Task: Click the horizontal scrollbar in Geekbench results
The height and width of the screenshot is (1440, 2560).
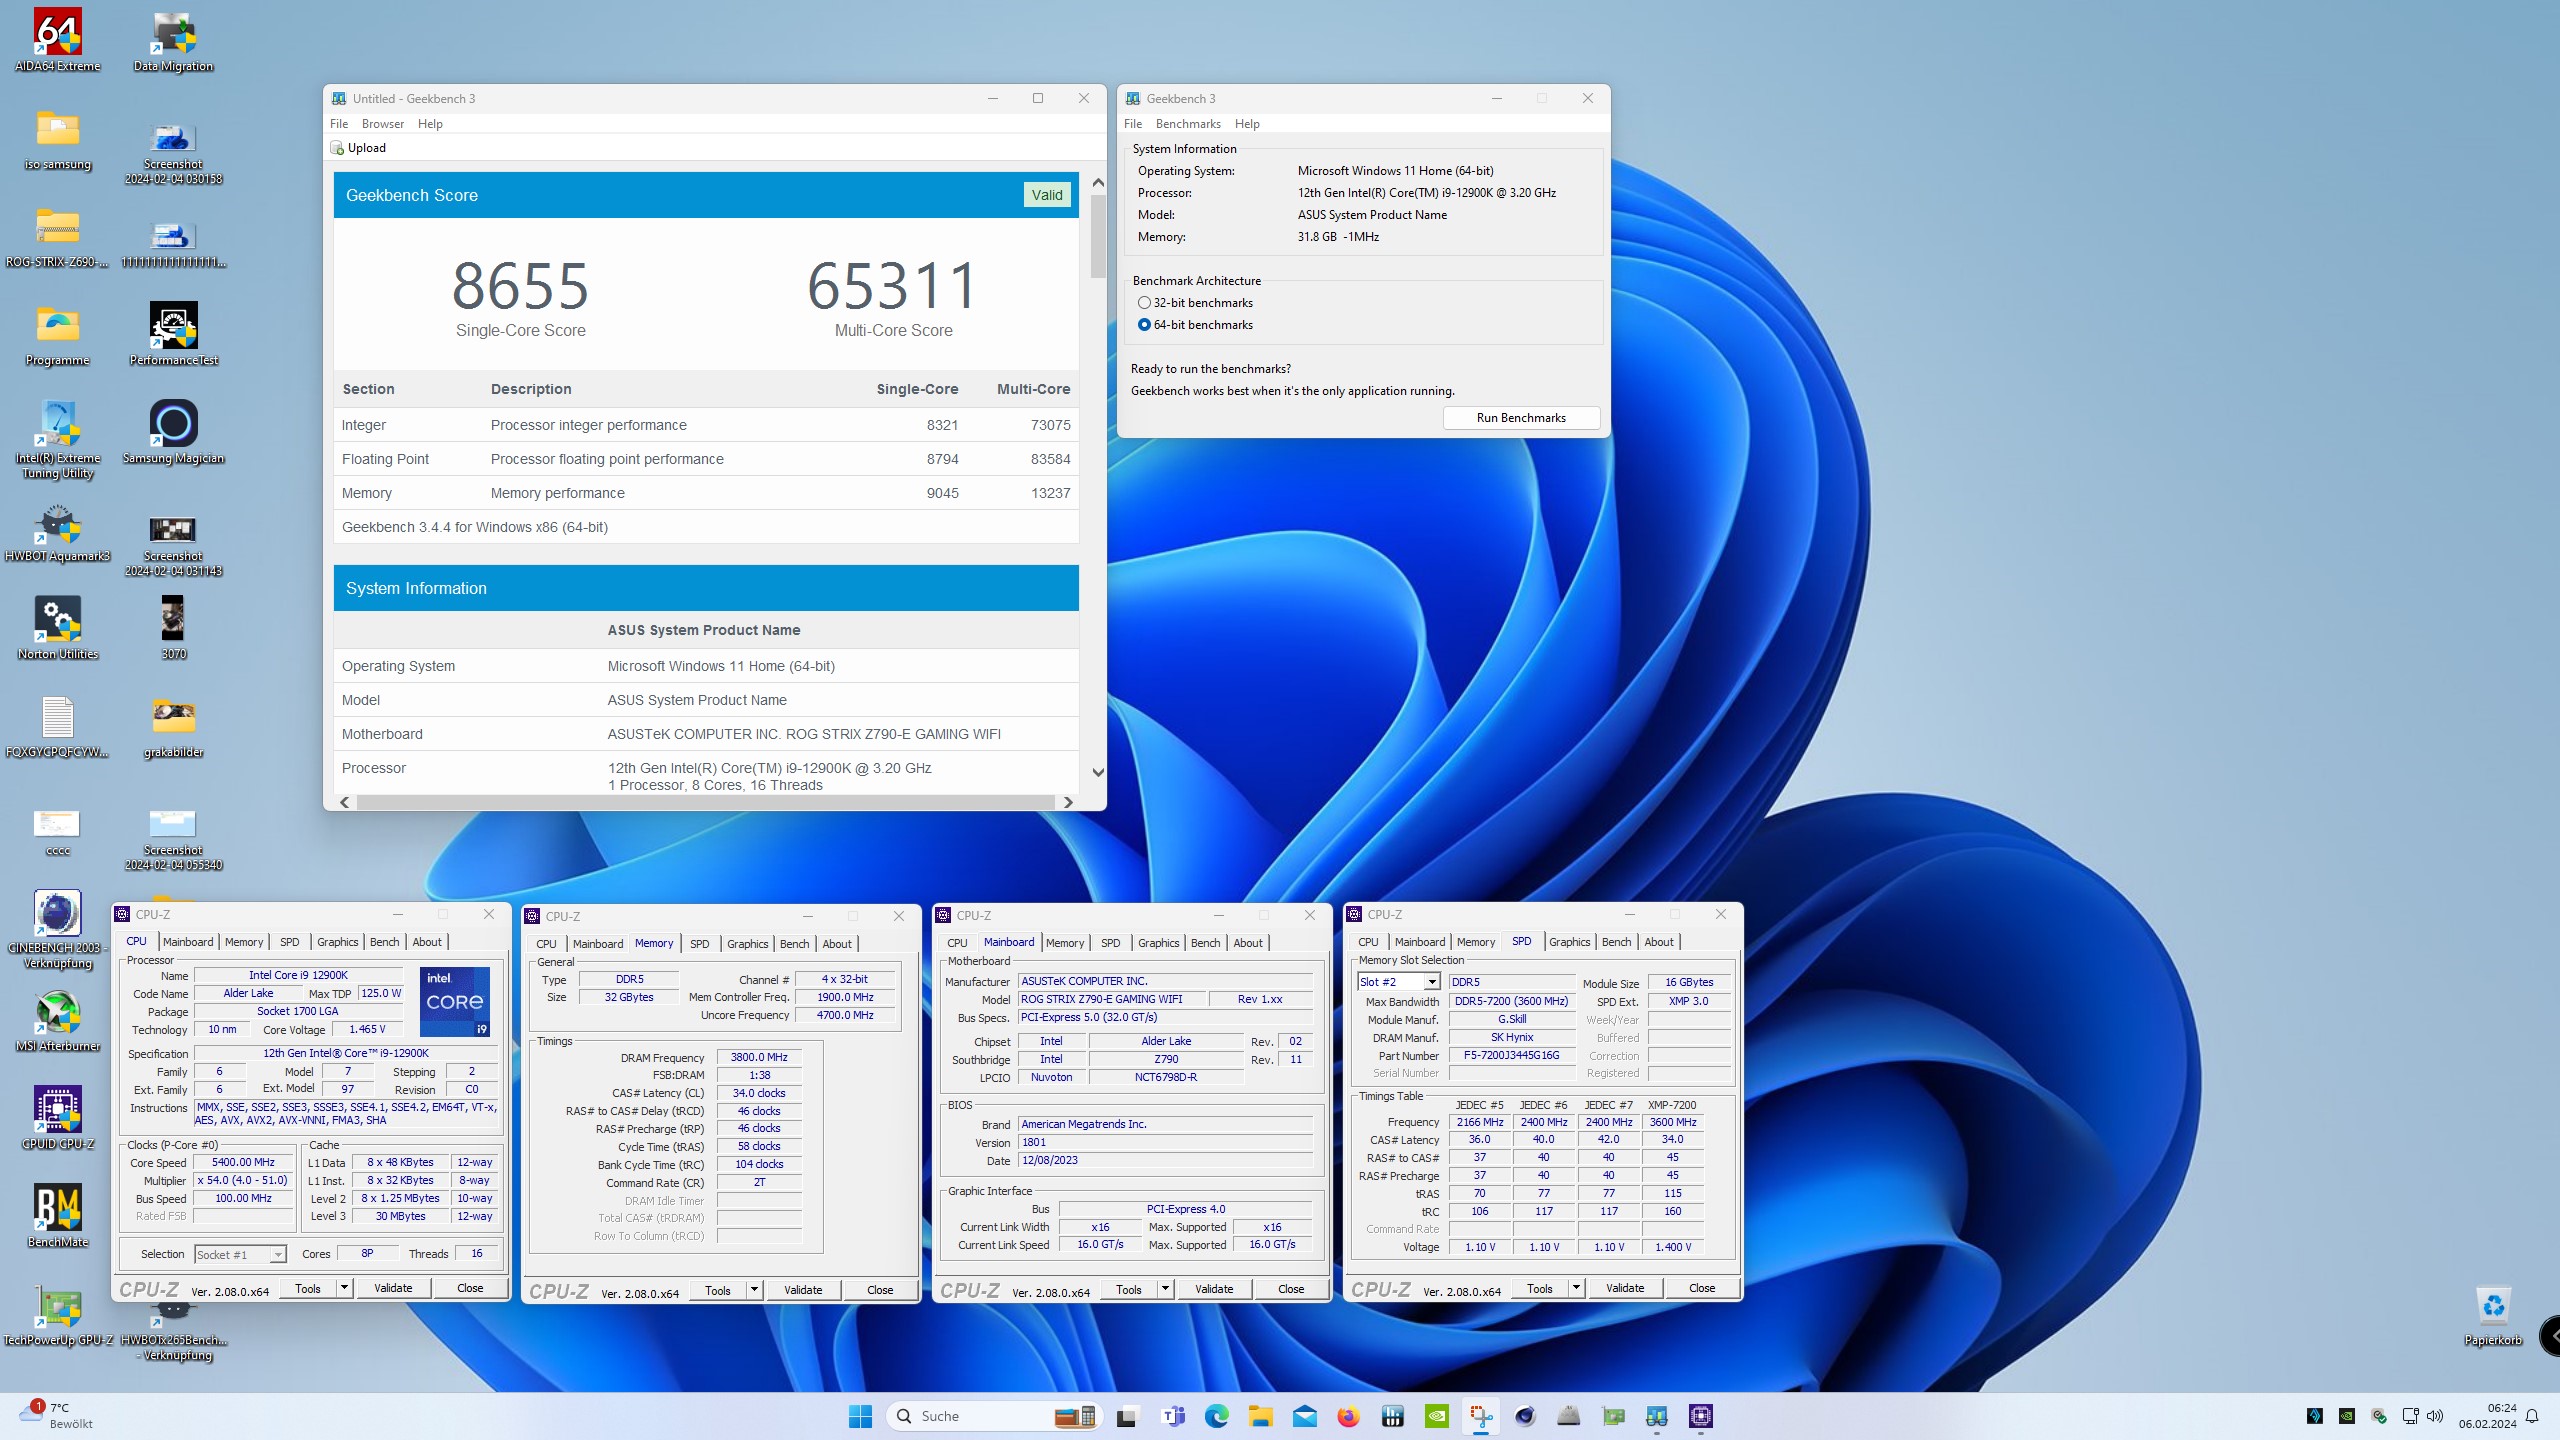Action: 706,802
